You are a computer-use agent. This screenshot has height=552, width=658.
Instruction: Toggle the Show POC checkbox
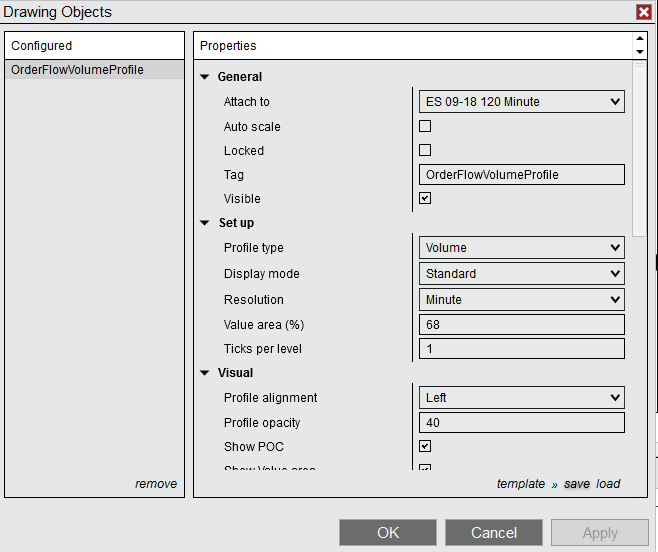(x=425, y=447)
